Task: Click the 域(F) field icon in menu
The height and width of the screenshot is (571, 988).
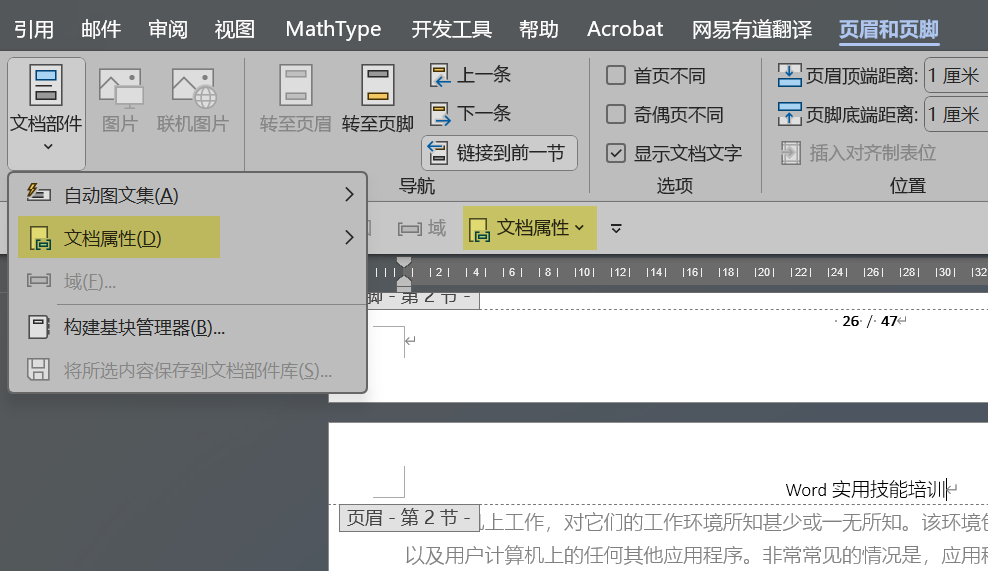Action: [39, 280]
